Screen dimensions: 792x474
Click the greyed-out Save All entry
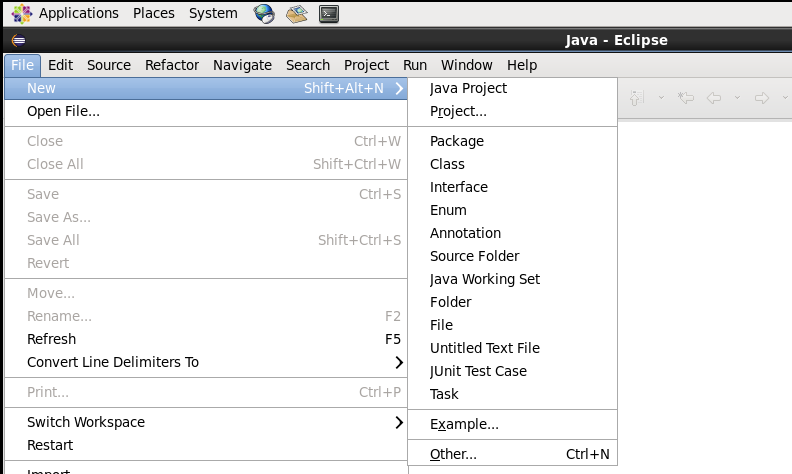[206, 240]
